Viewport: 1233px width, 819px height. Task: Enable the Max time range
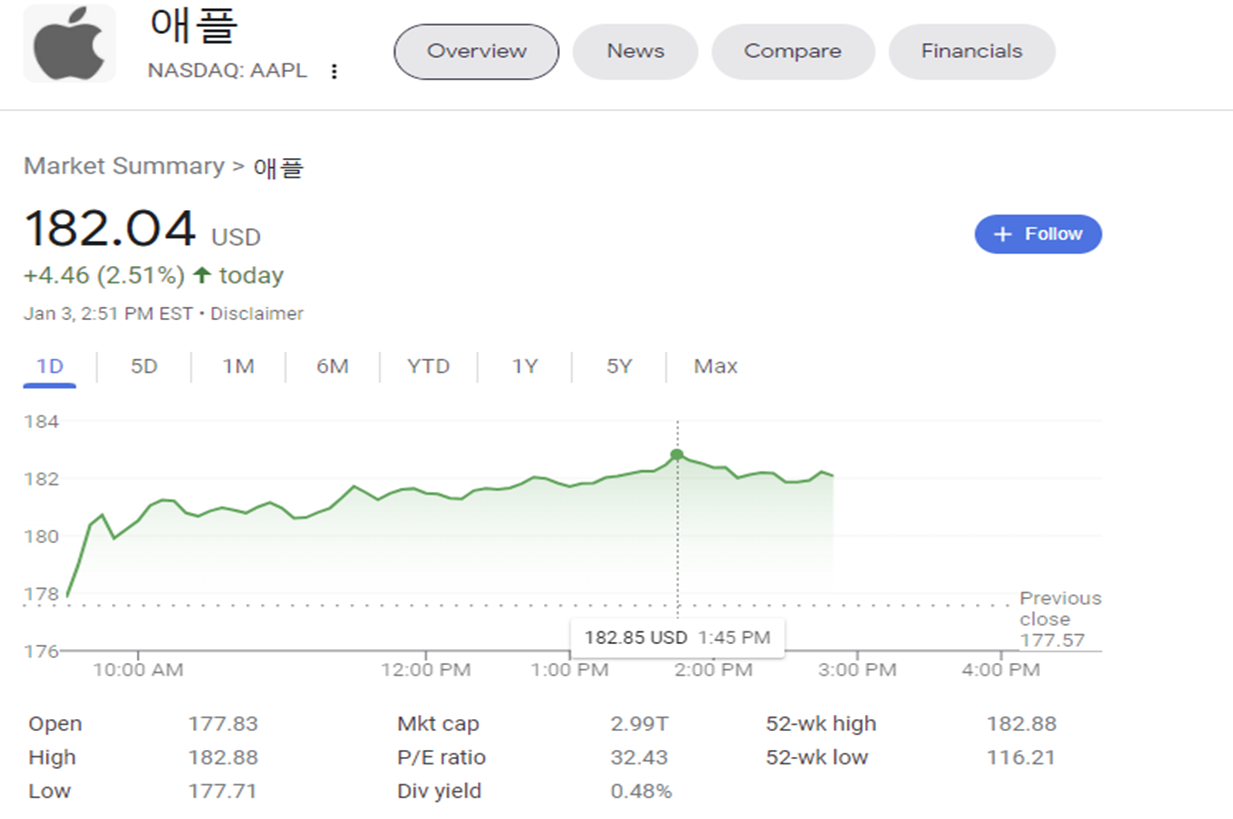(714, 366)
